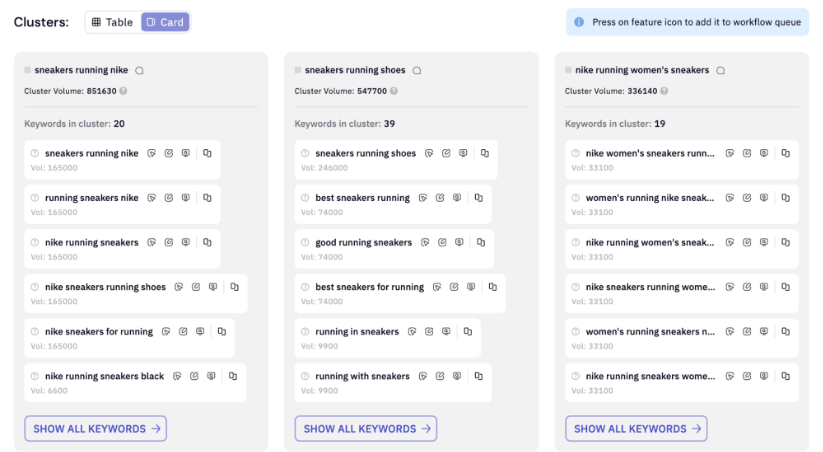Click the search icon beside the "sneakers running shoes" cluster title

pos(417,71)
